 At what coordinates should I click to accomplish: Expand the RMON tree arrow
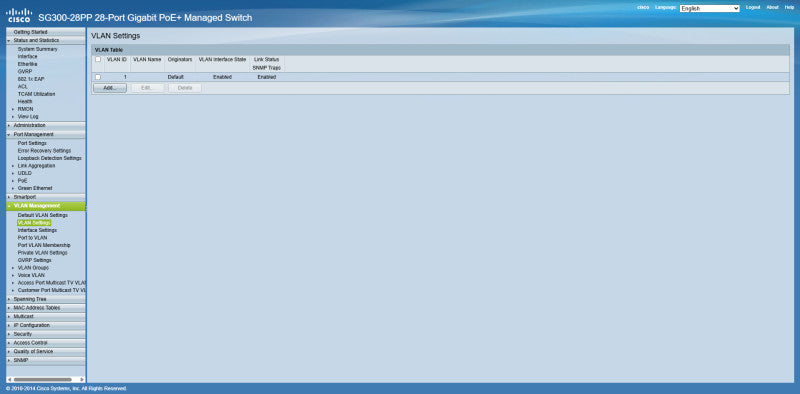click(13, 109)
